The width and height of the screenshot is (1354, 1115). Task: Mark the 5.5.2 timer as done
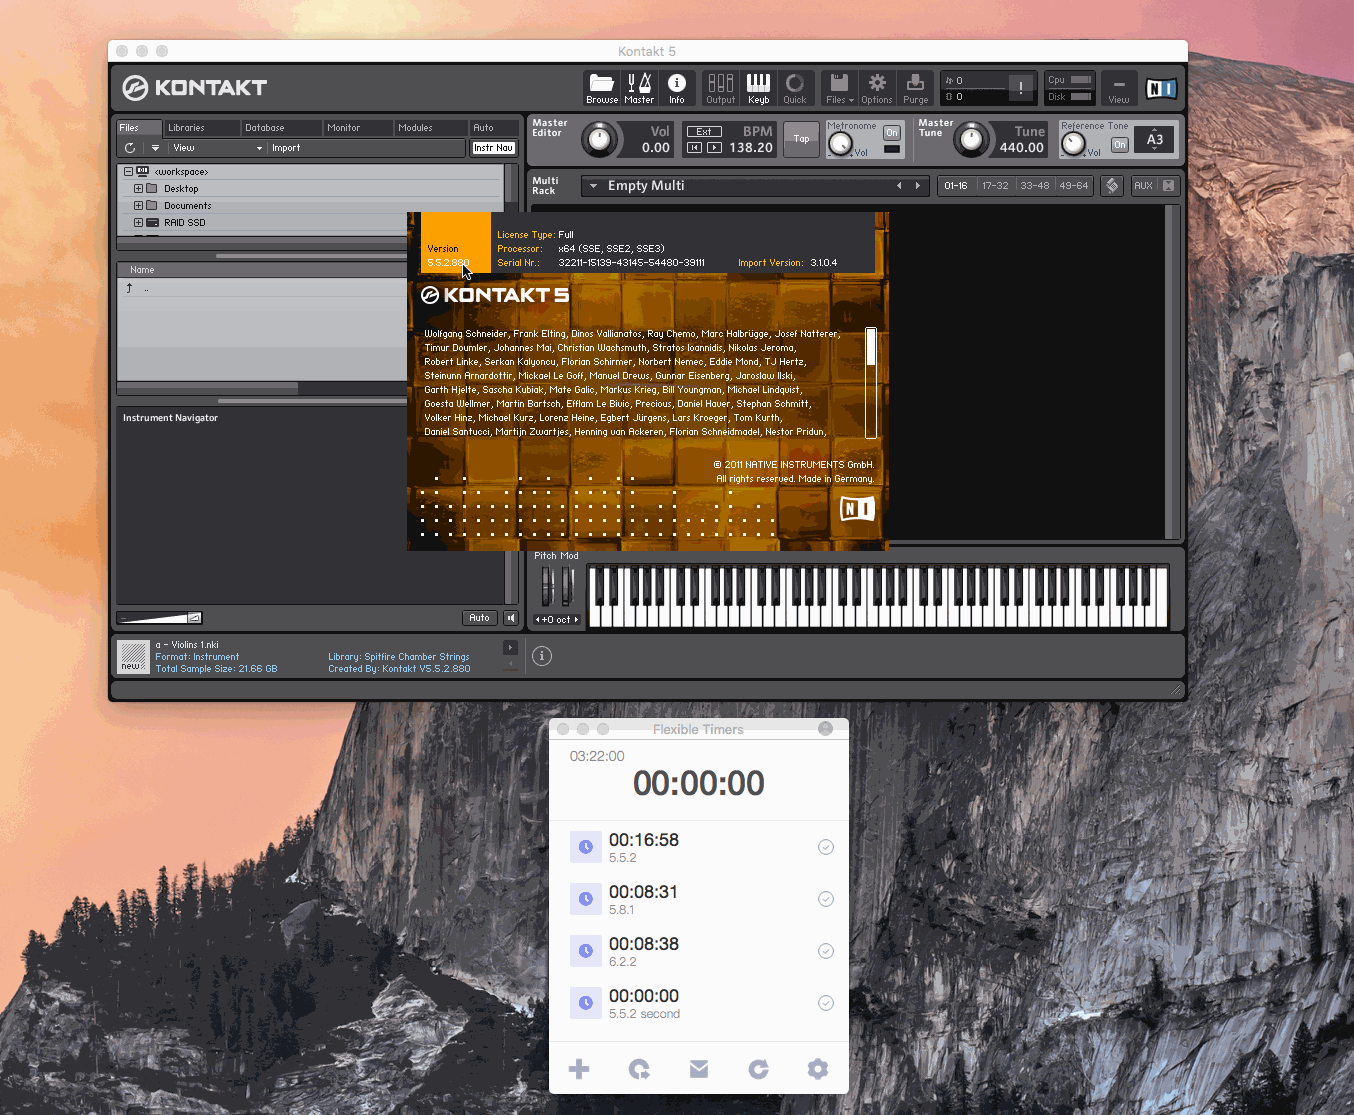coord(826,847)
